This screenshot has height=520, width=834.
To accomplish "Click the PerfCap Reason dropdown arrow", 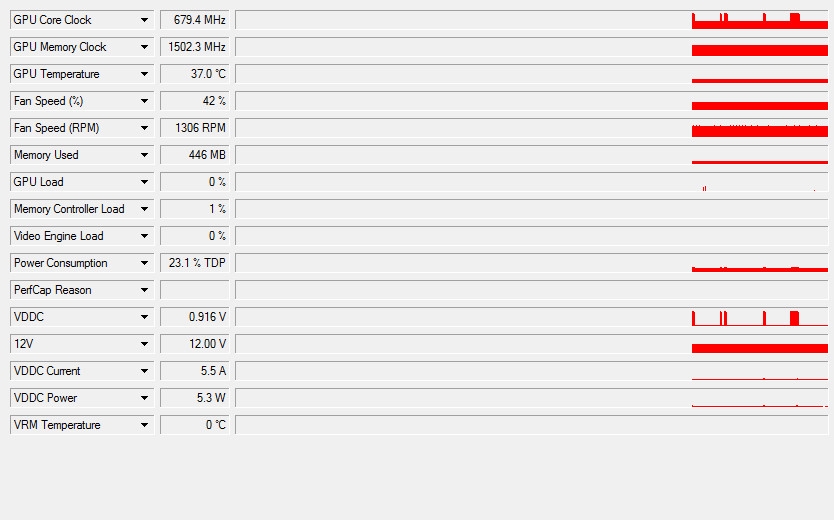I will click(145, 290).
